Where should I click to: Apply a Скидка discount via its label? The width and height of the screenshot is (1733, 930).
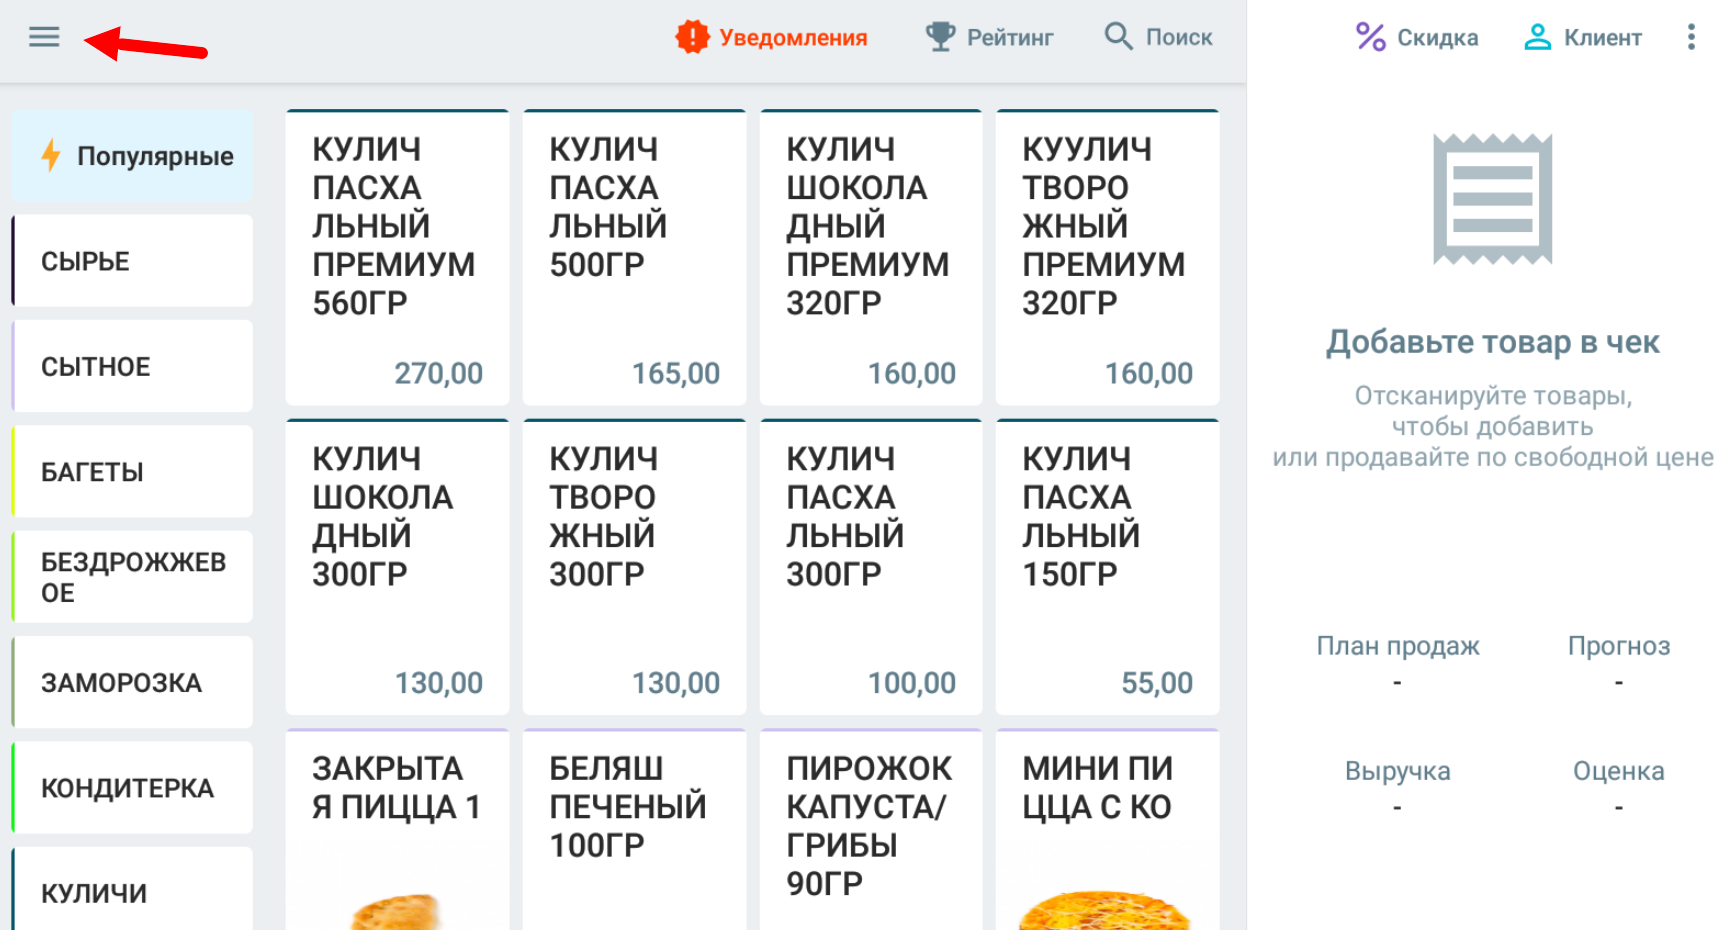[x=1437, y=37]
